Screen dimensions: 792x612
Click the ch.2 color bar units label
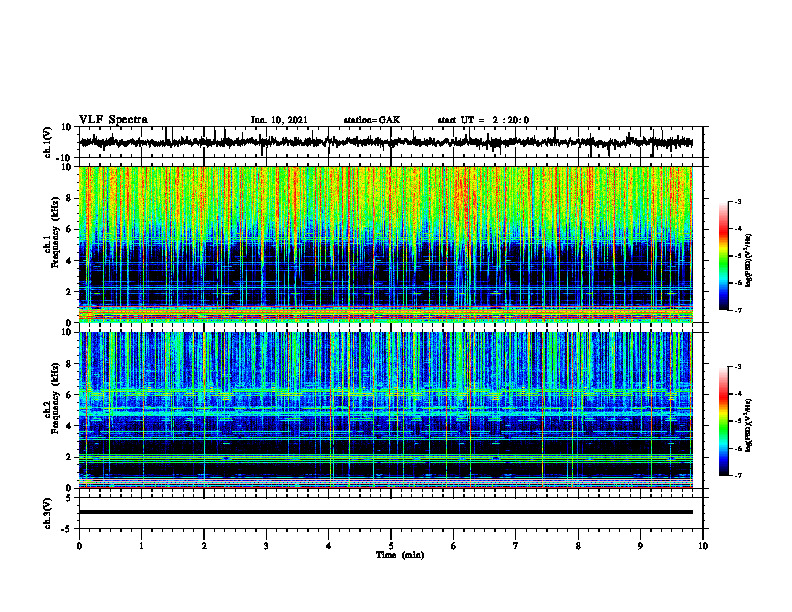pos(749,425)
